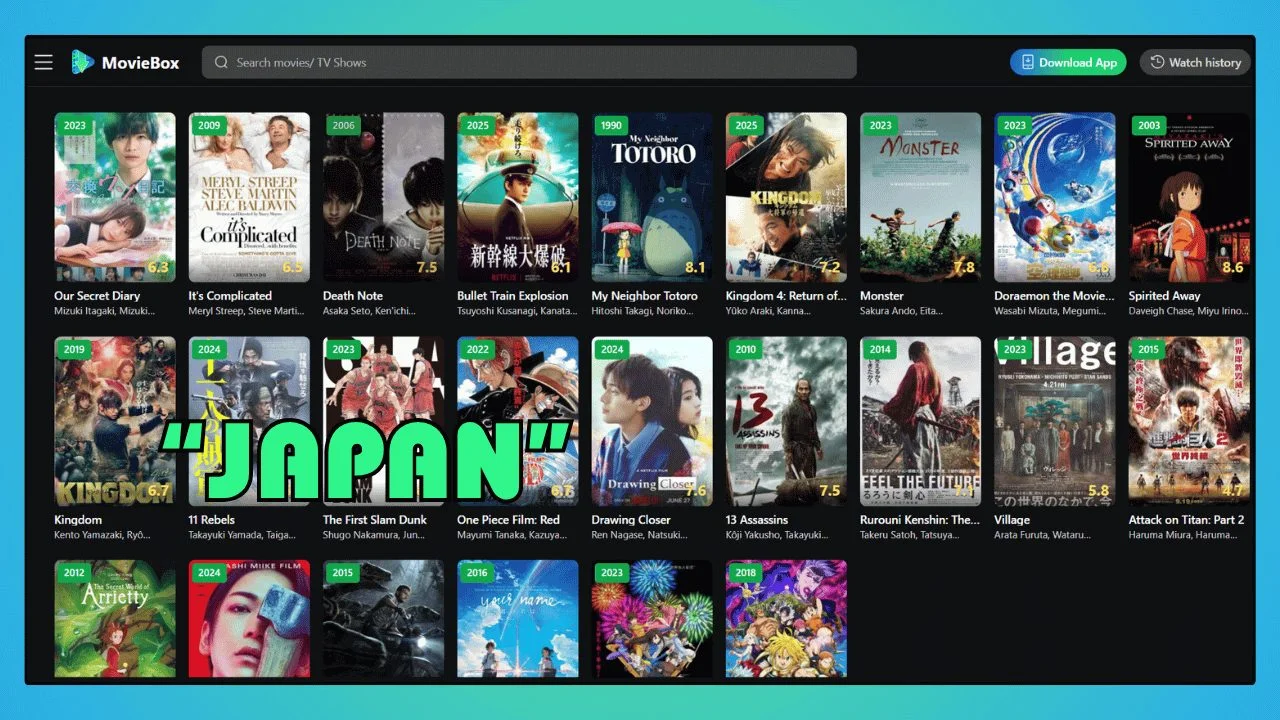The image size is (1280, 720).
Task: Open Village movie poster
Action: (x=1055, y=421)
